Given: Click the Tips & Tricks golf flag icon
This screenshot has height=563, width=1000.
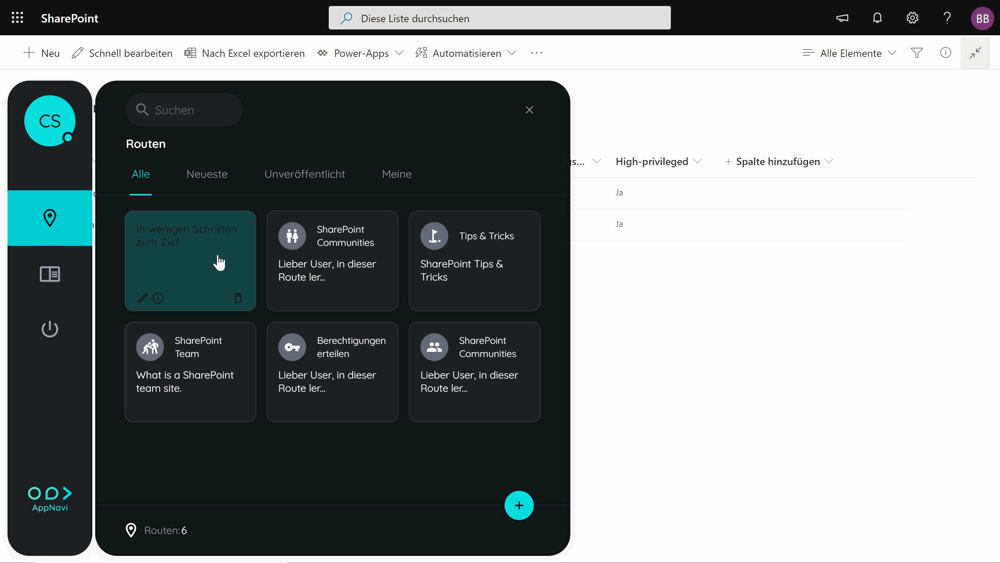Looking at the screenshot, I should (434, 236).
